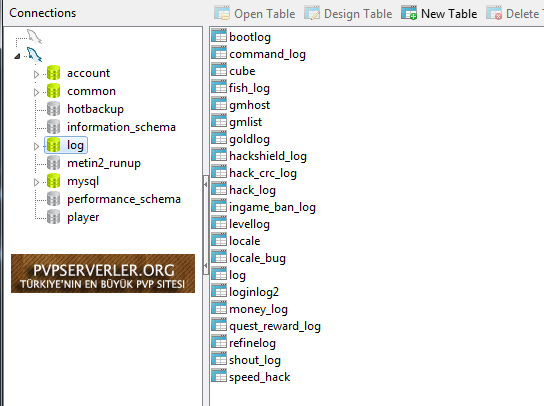Select the blue active MySQL dolphin connection
Screen dimensions: 544x406
point(34,55)
